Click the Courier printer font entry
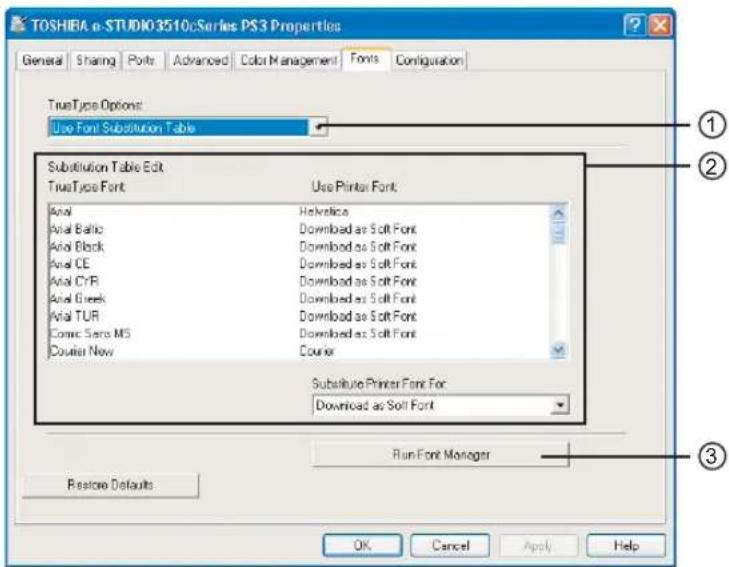This screenshot has height=567, width=729. point(317,351)
